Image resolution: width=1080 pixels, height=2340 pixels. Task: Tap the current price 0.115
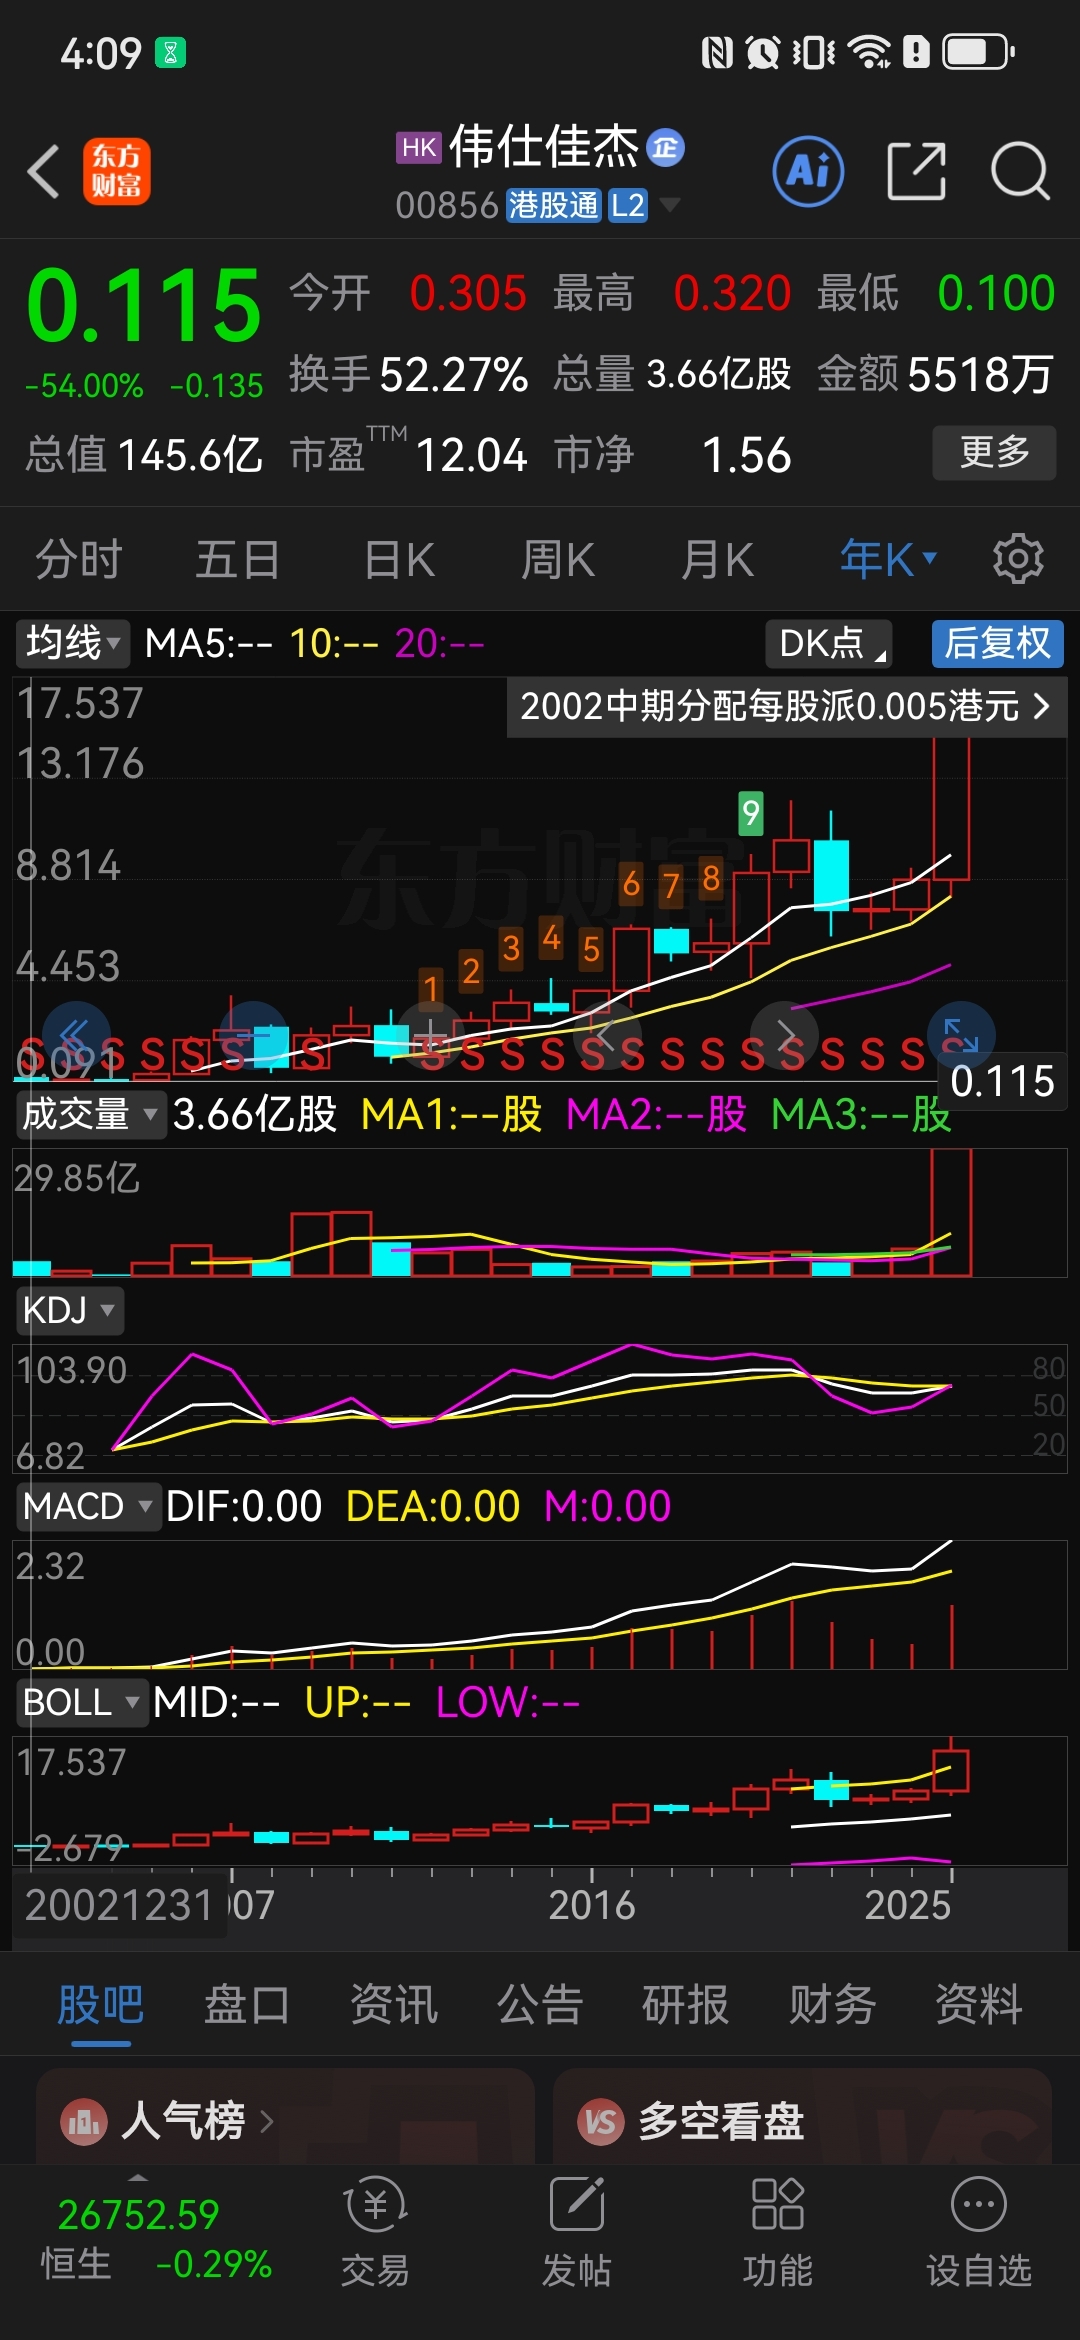click(144, 304)
